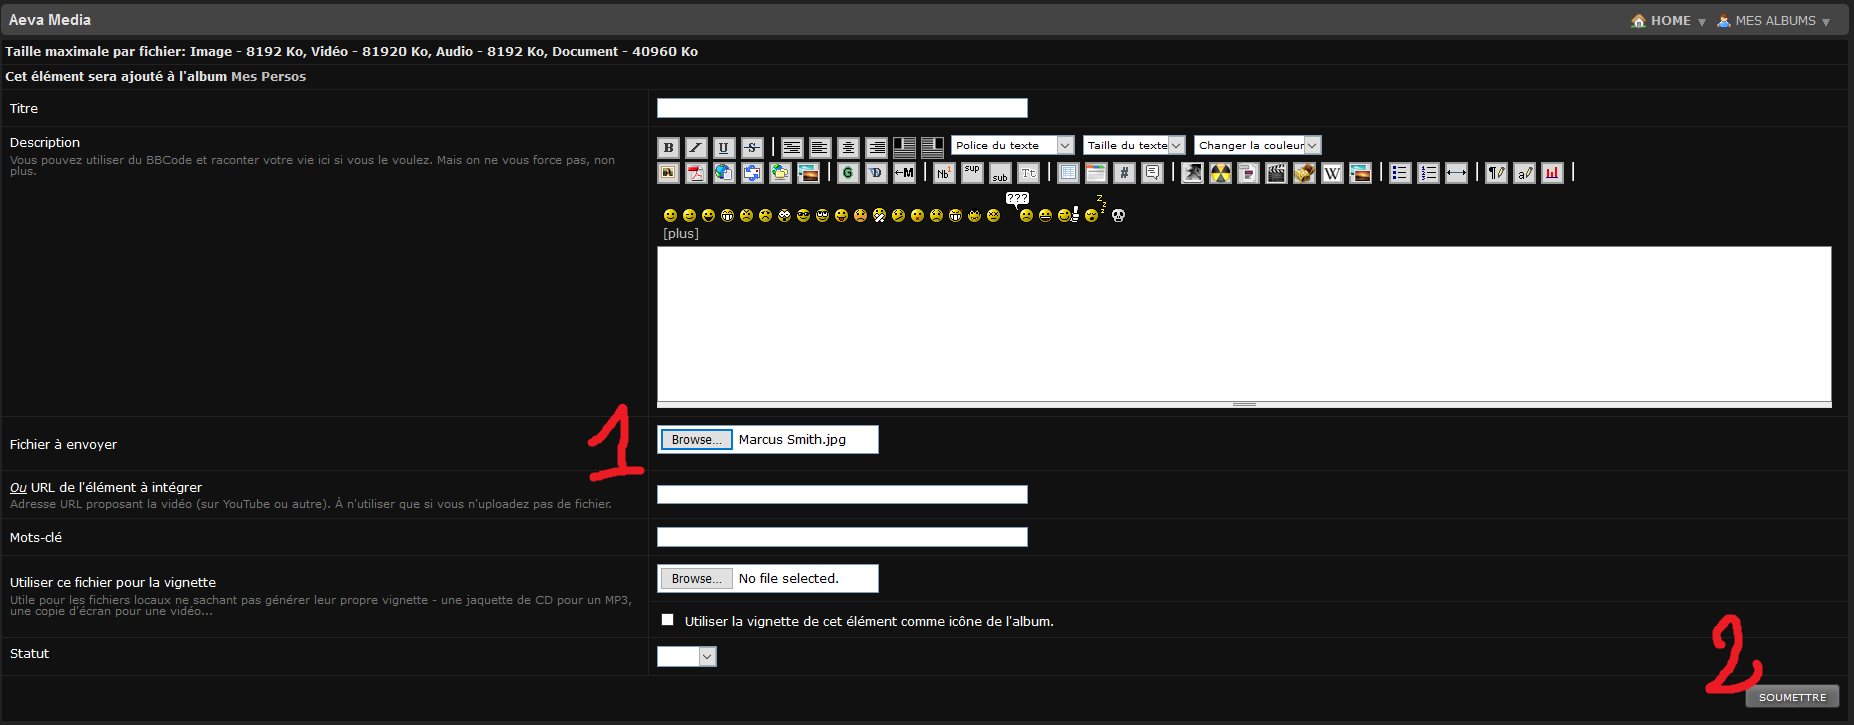Click the PDF document icon
The height and width of the screenshot is (725, 1854).
click(x=696, y=173)
